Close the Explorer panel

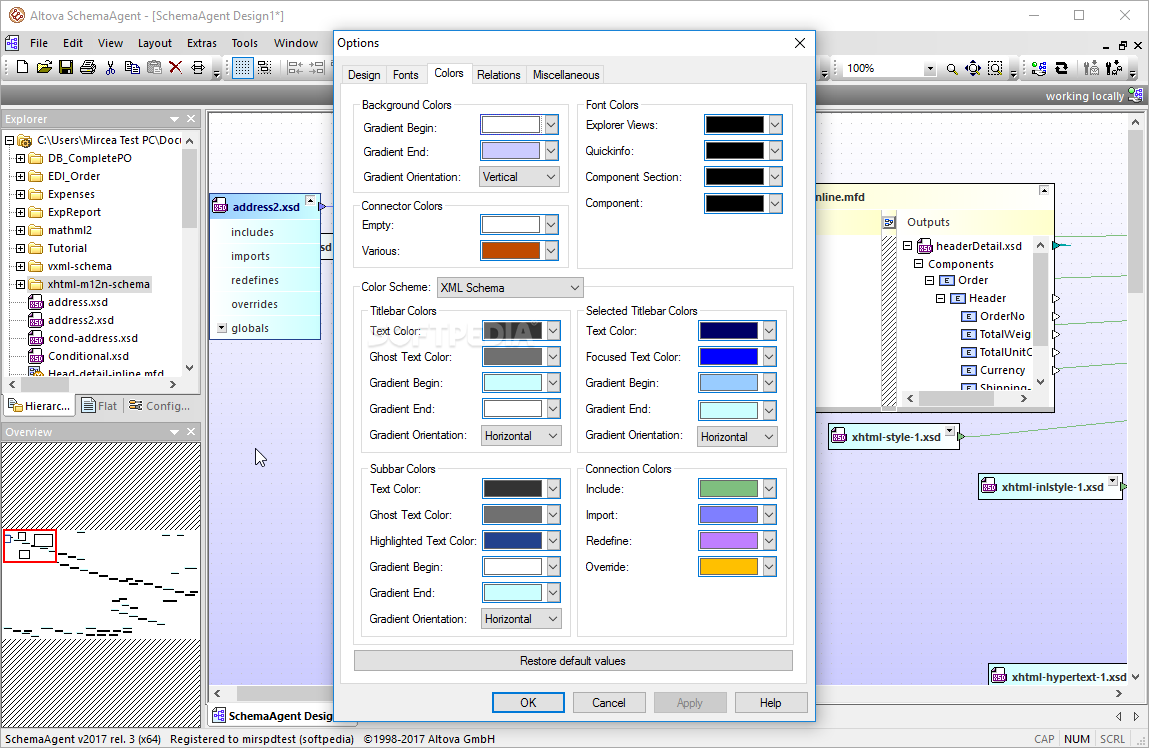click(x=191, y=119)
